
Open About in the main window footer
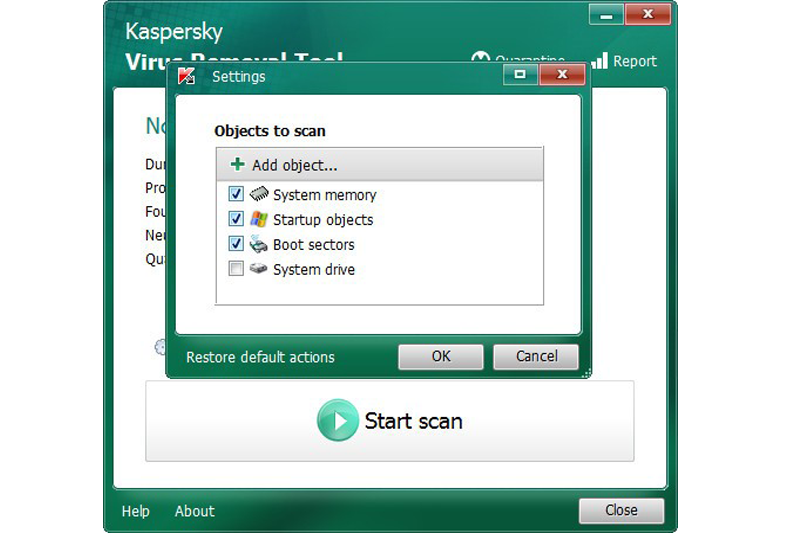(194, 511)
